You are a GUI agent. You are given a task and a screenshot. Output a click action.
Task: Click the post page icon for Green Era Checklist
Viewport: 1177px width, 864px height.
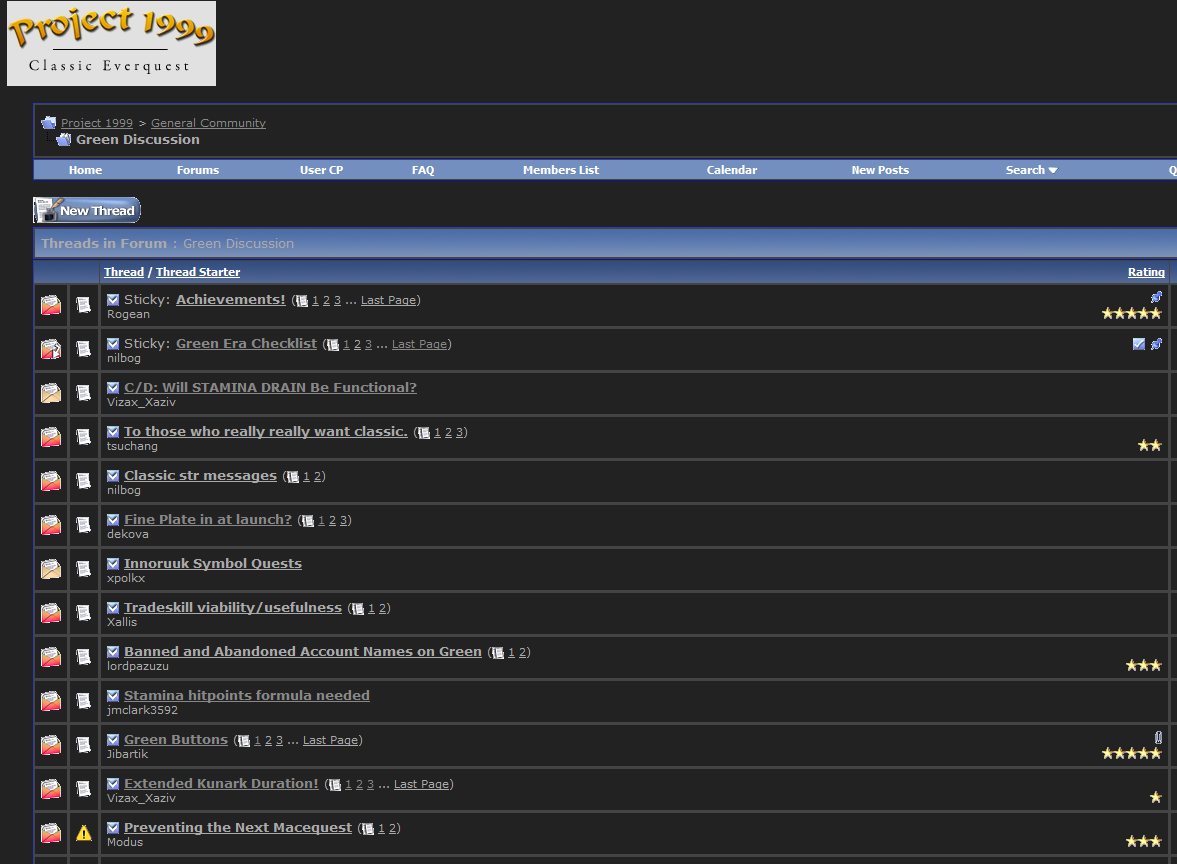click(83, 349)
